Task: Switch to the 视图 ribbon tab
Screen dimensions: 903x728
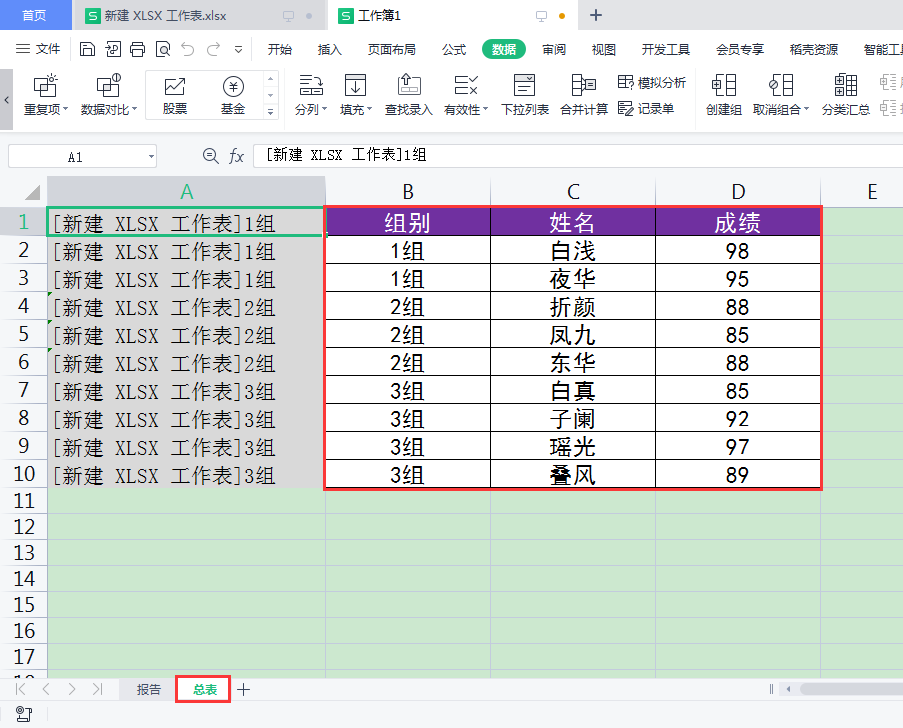Action: click(604, 50)
